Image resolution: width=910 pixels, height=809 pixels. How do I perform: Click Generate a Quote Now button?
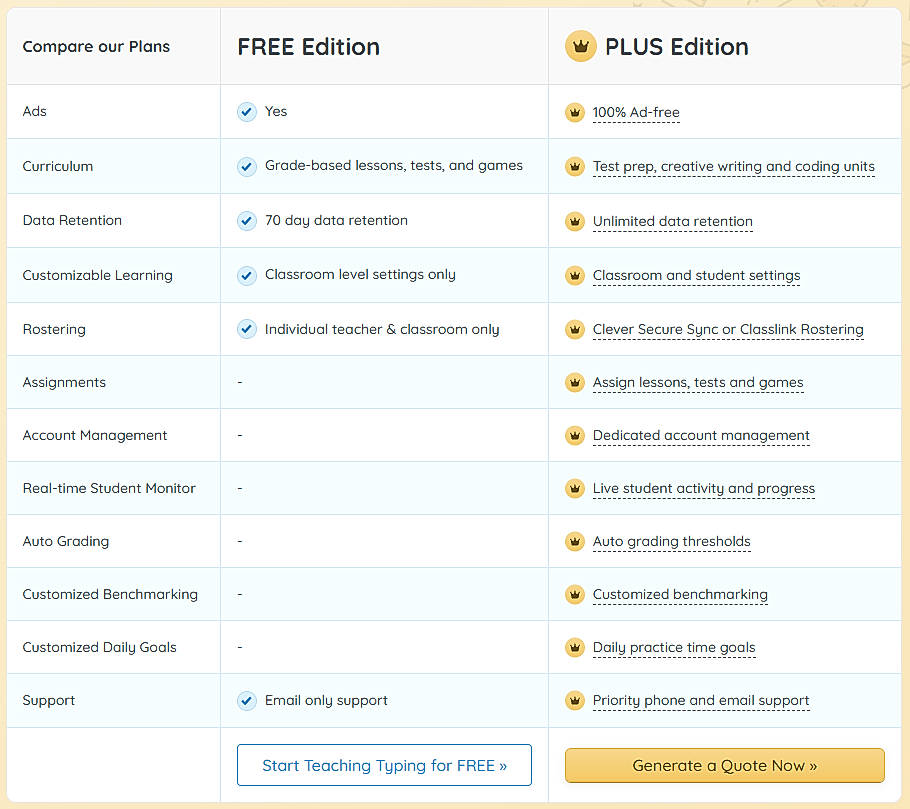tap(724, 765)
